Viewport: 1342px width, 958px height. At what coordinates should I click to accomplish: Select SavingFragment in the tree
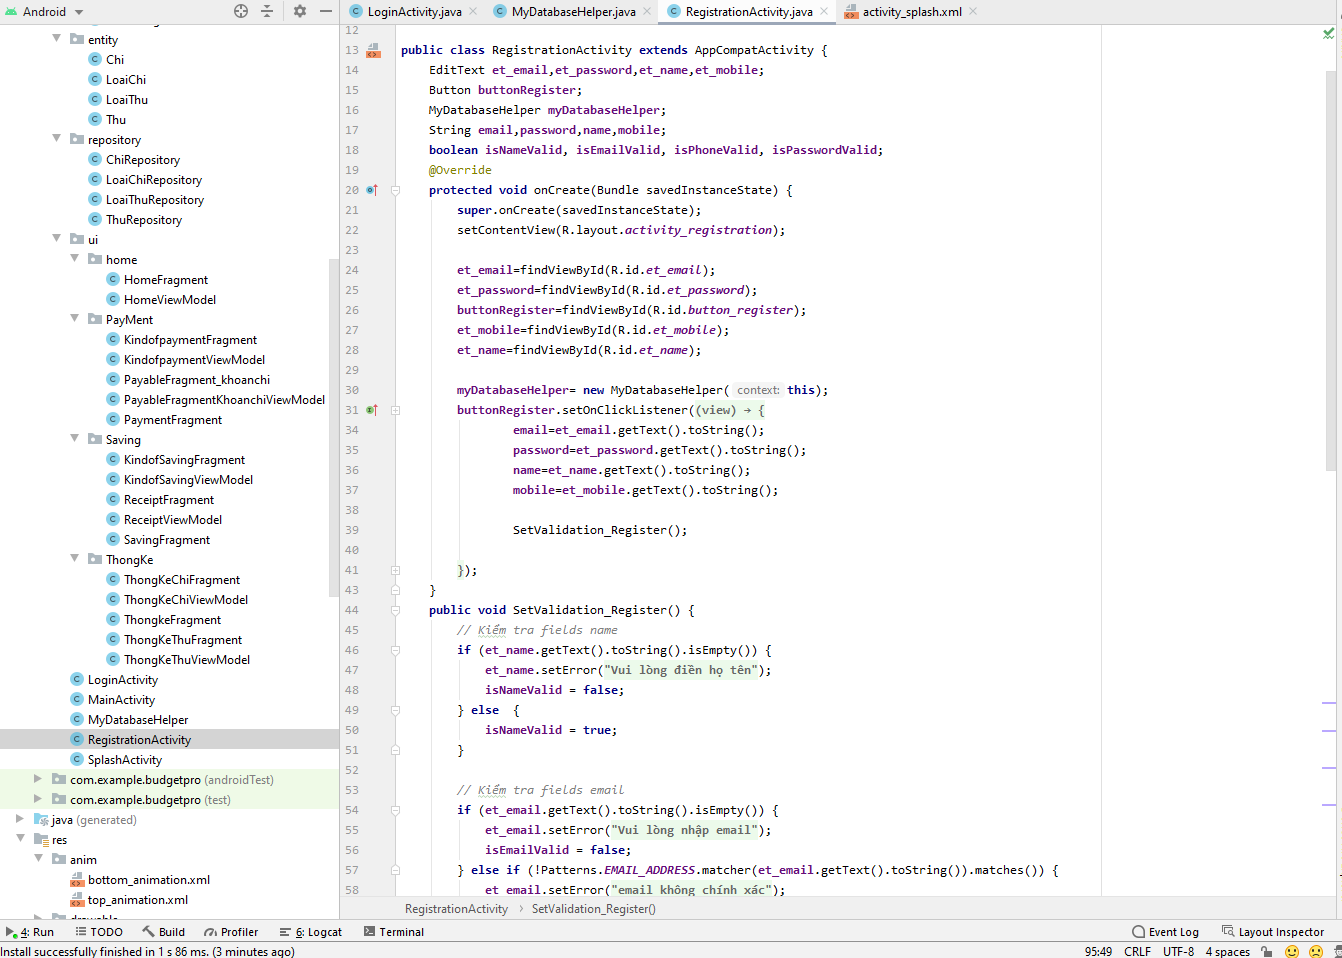click(167, 540)
